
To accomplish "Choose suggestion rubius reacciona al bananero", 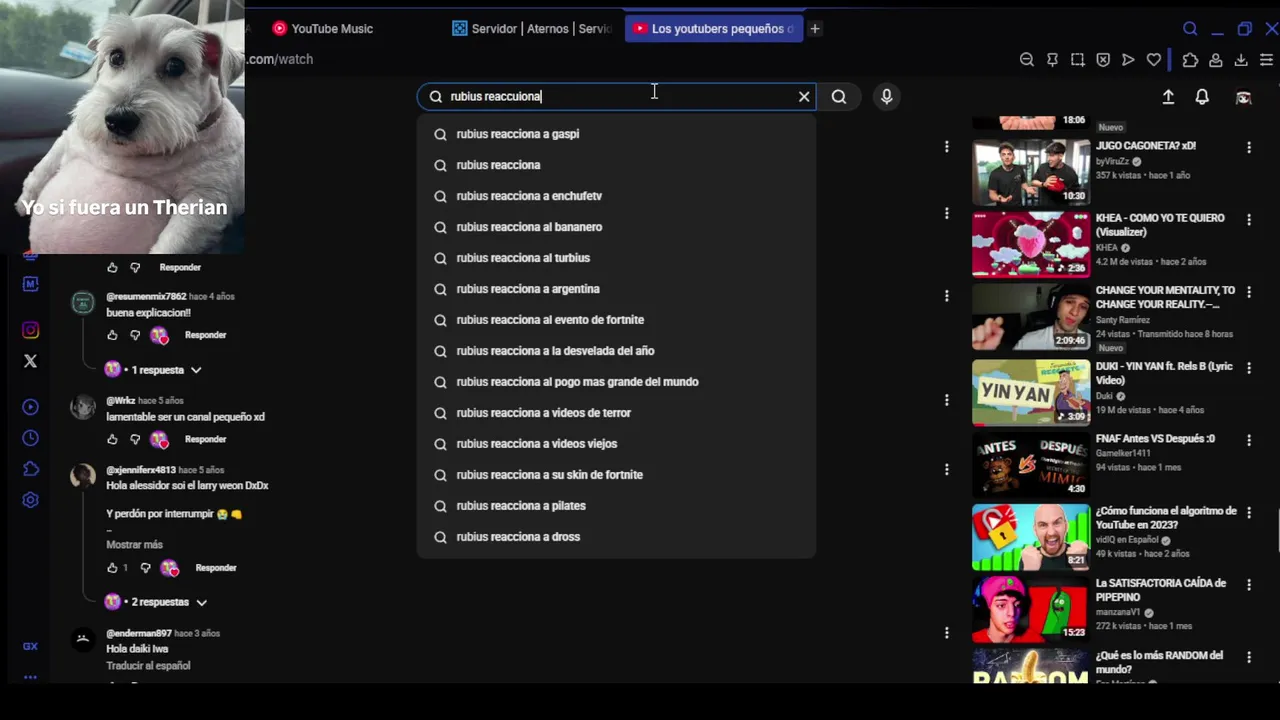I will pos(616,227).
